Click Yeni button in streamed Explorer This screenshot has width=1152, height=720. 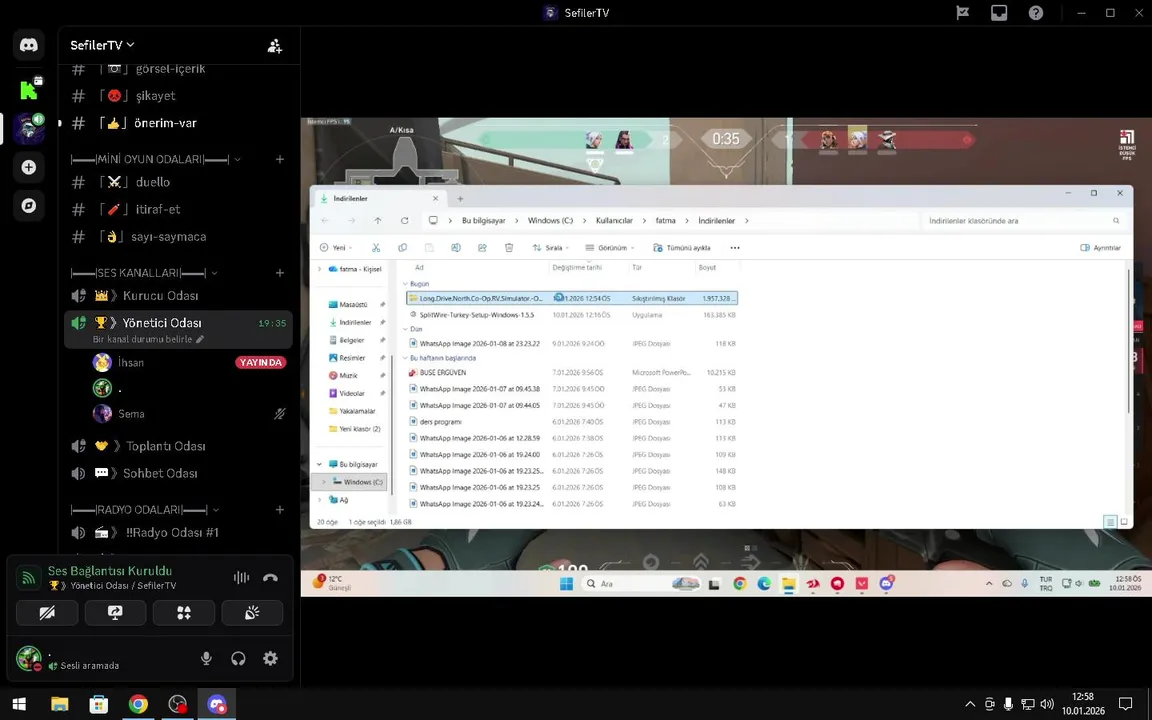click(x=335, y=248)
